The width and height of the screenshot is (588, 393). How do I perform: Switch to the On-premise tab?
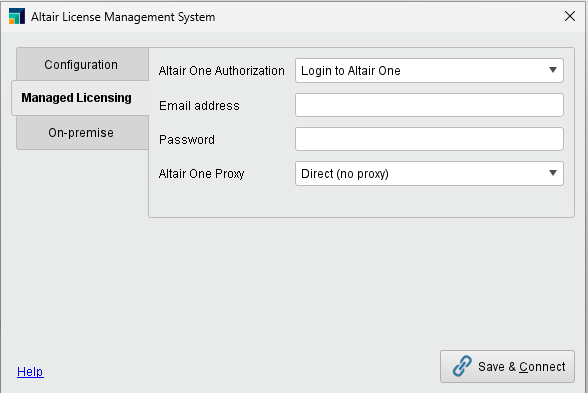tap(82, 133)
